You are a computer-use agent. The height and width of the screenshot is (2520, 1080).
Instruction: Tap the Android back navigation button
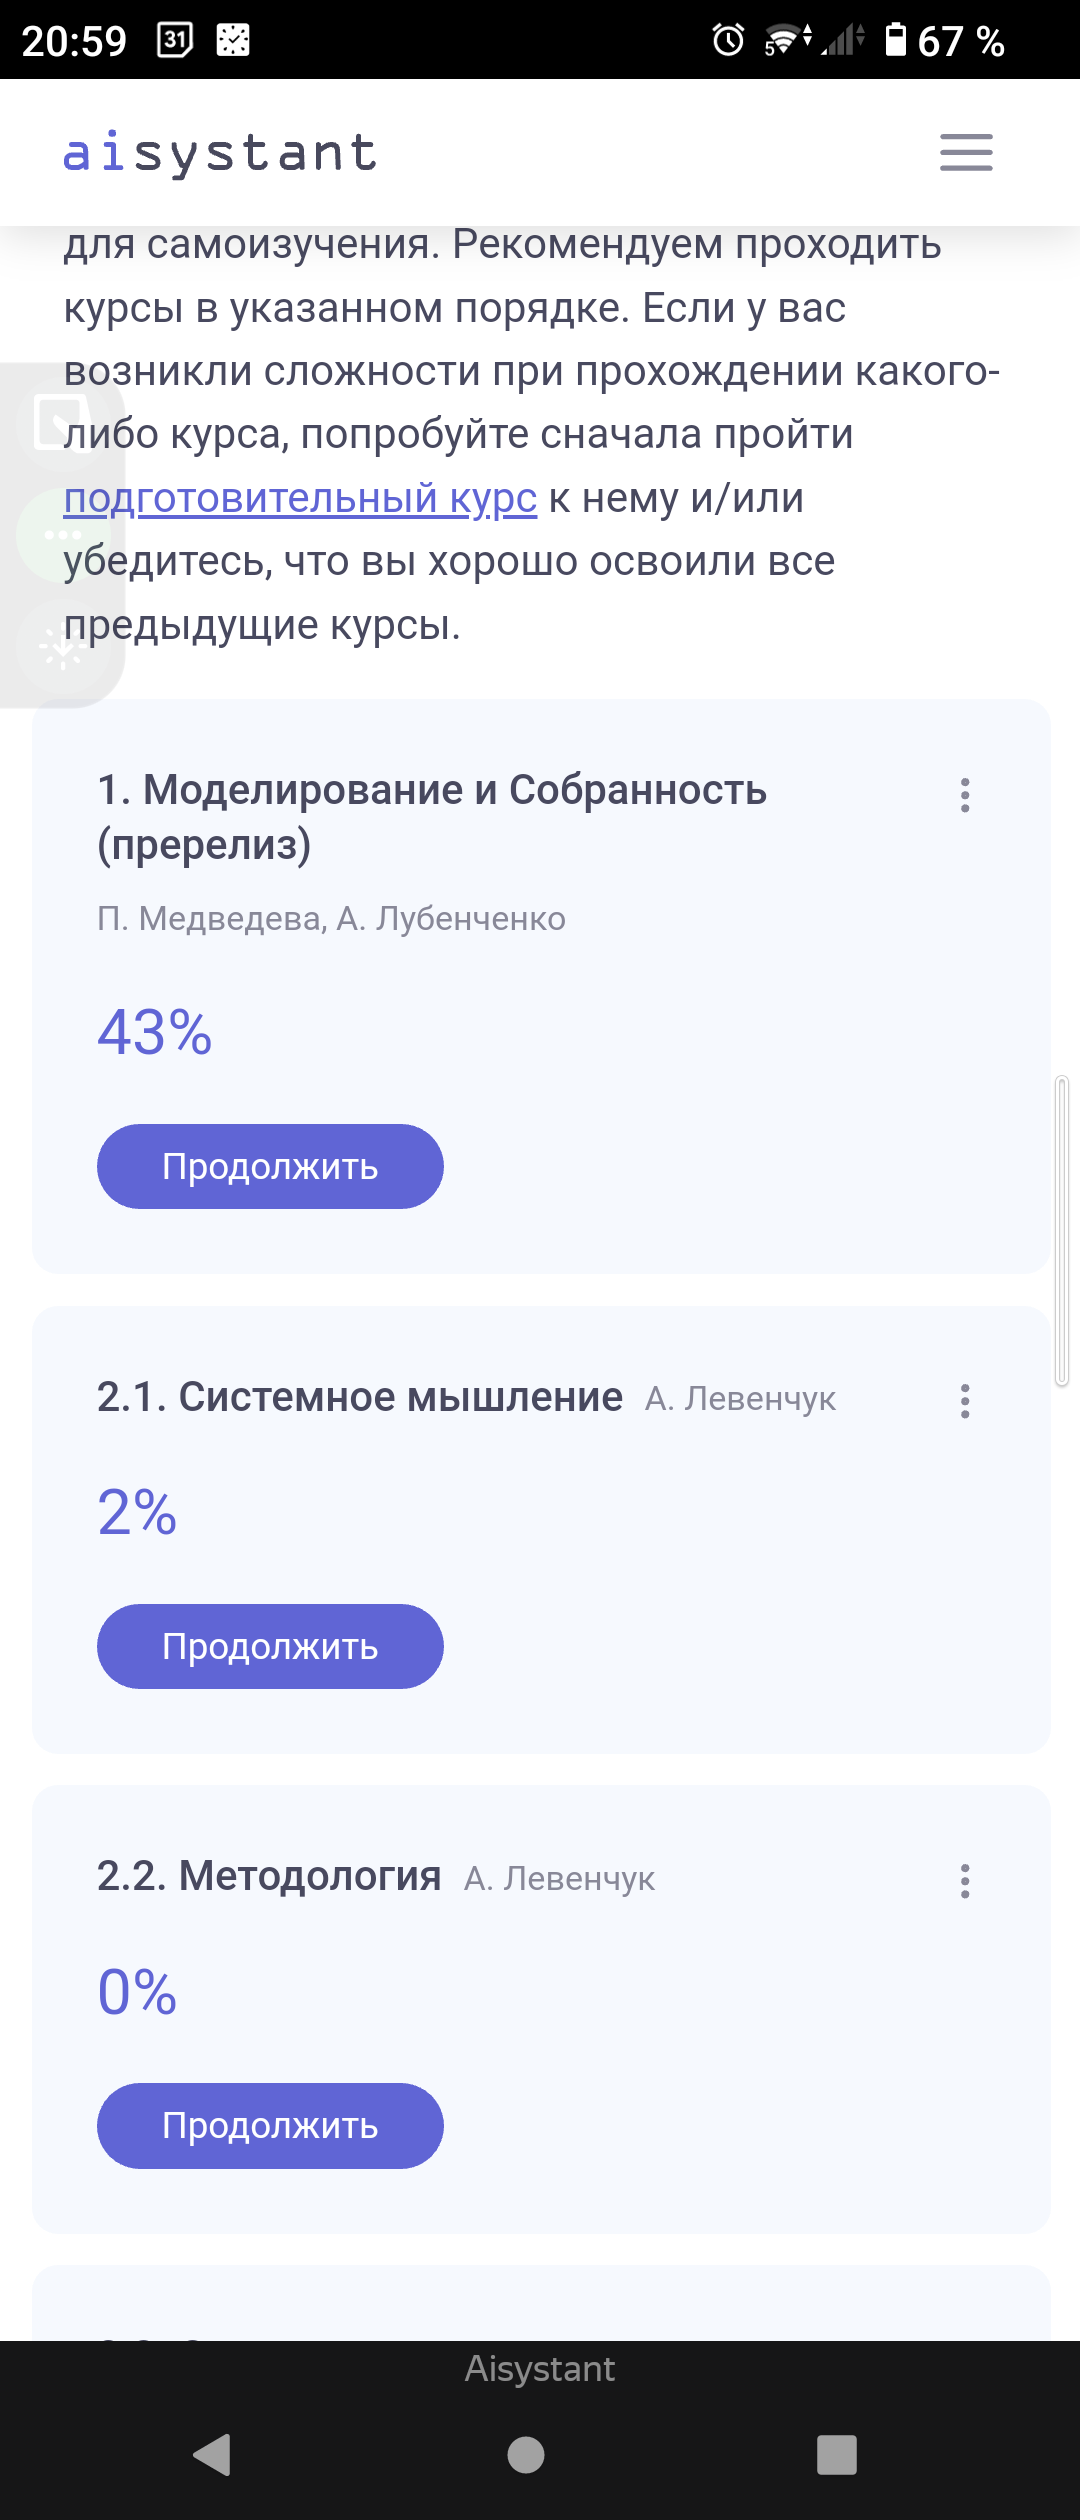213,2454
